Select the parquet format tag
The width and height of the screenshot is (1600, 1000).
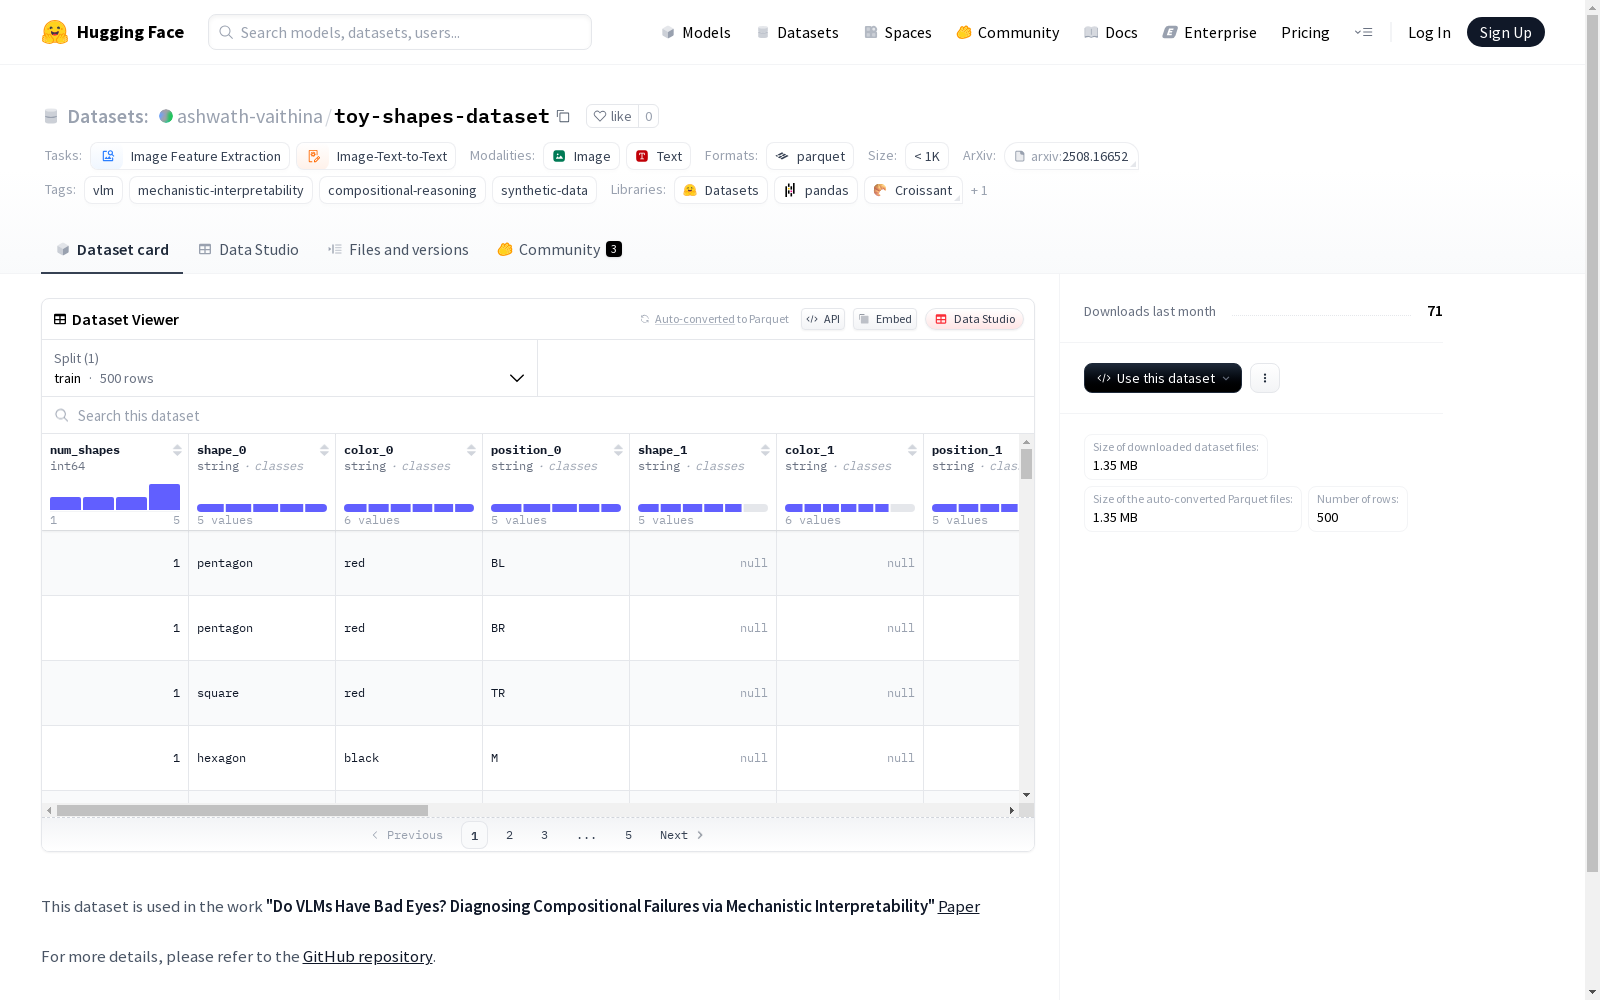pyautogui.click(x=810, y=156)
